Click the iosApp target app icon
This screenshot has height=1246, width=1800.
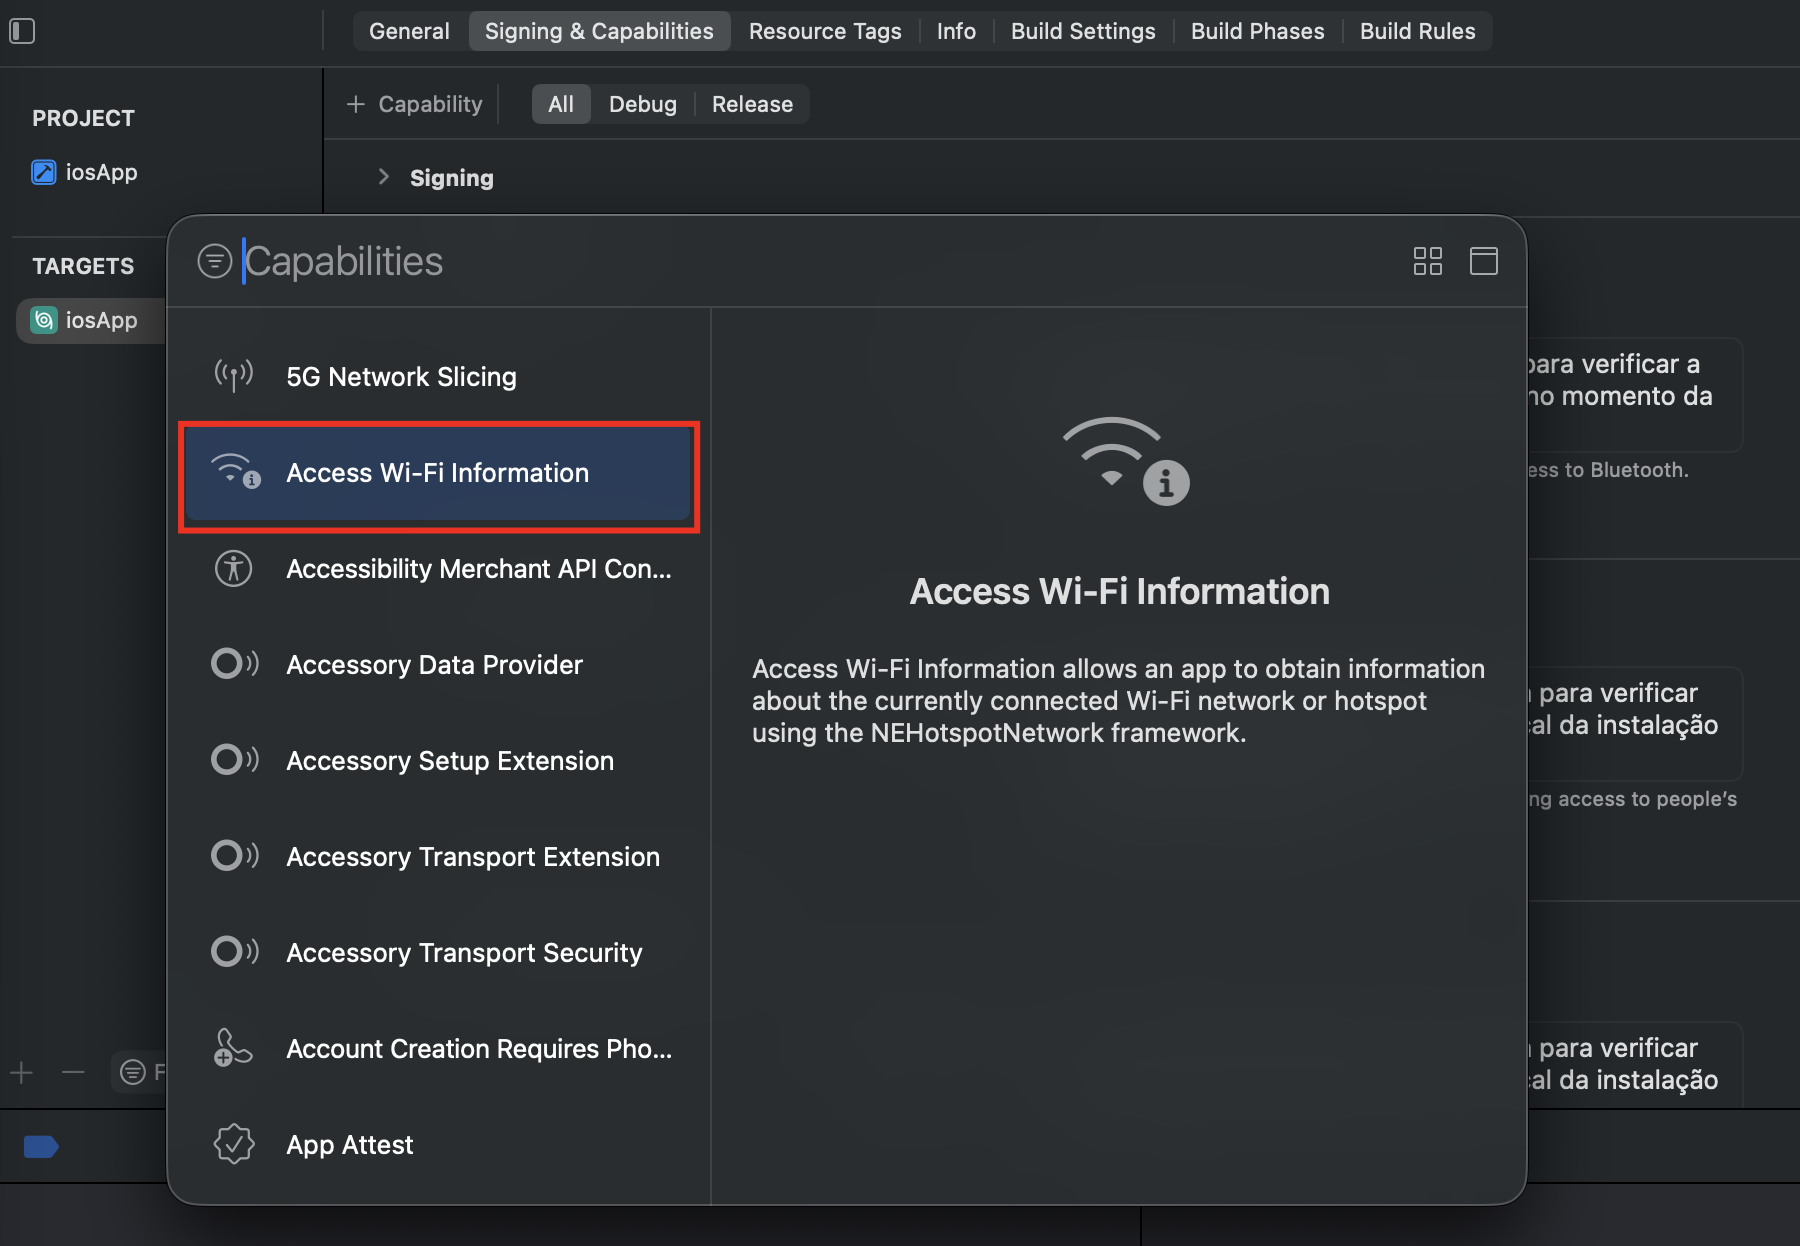[x=44, y=320]
